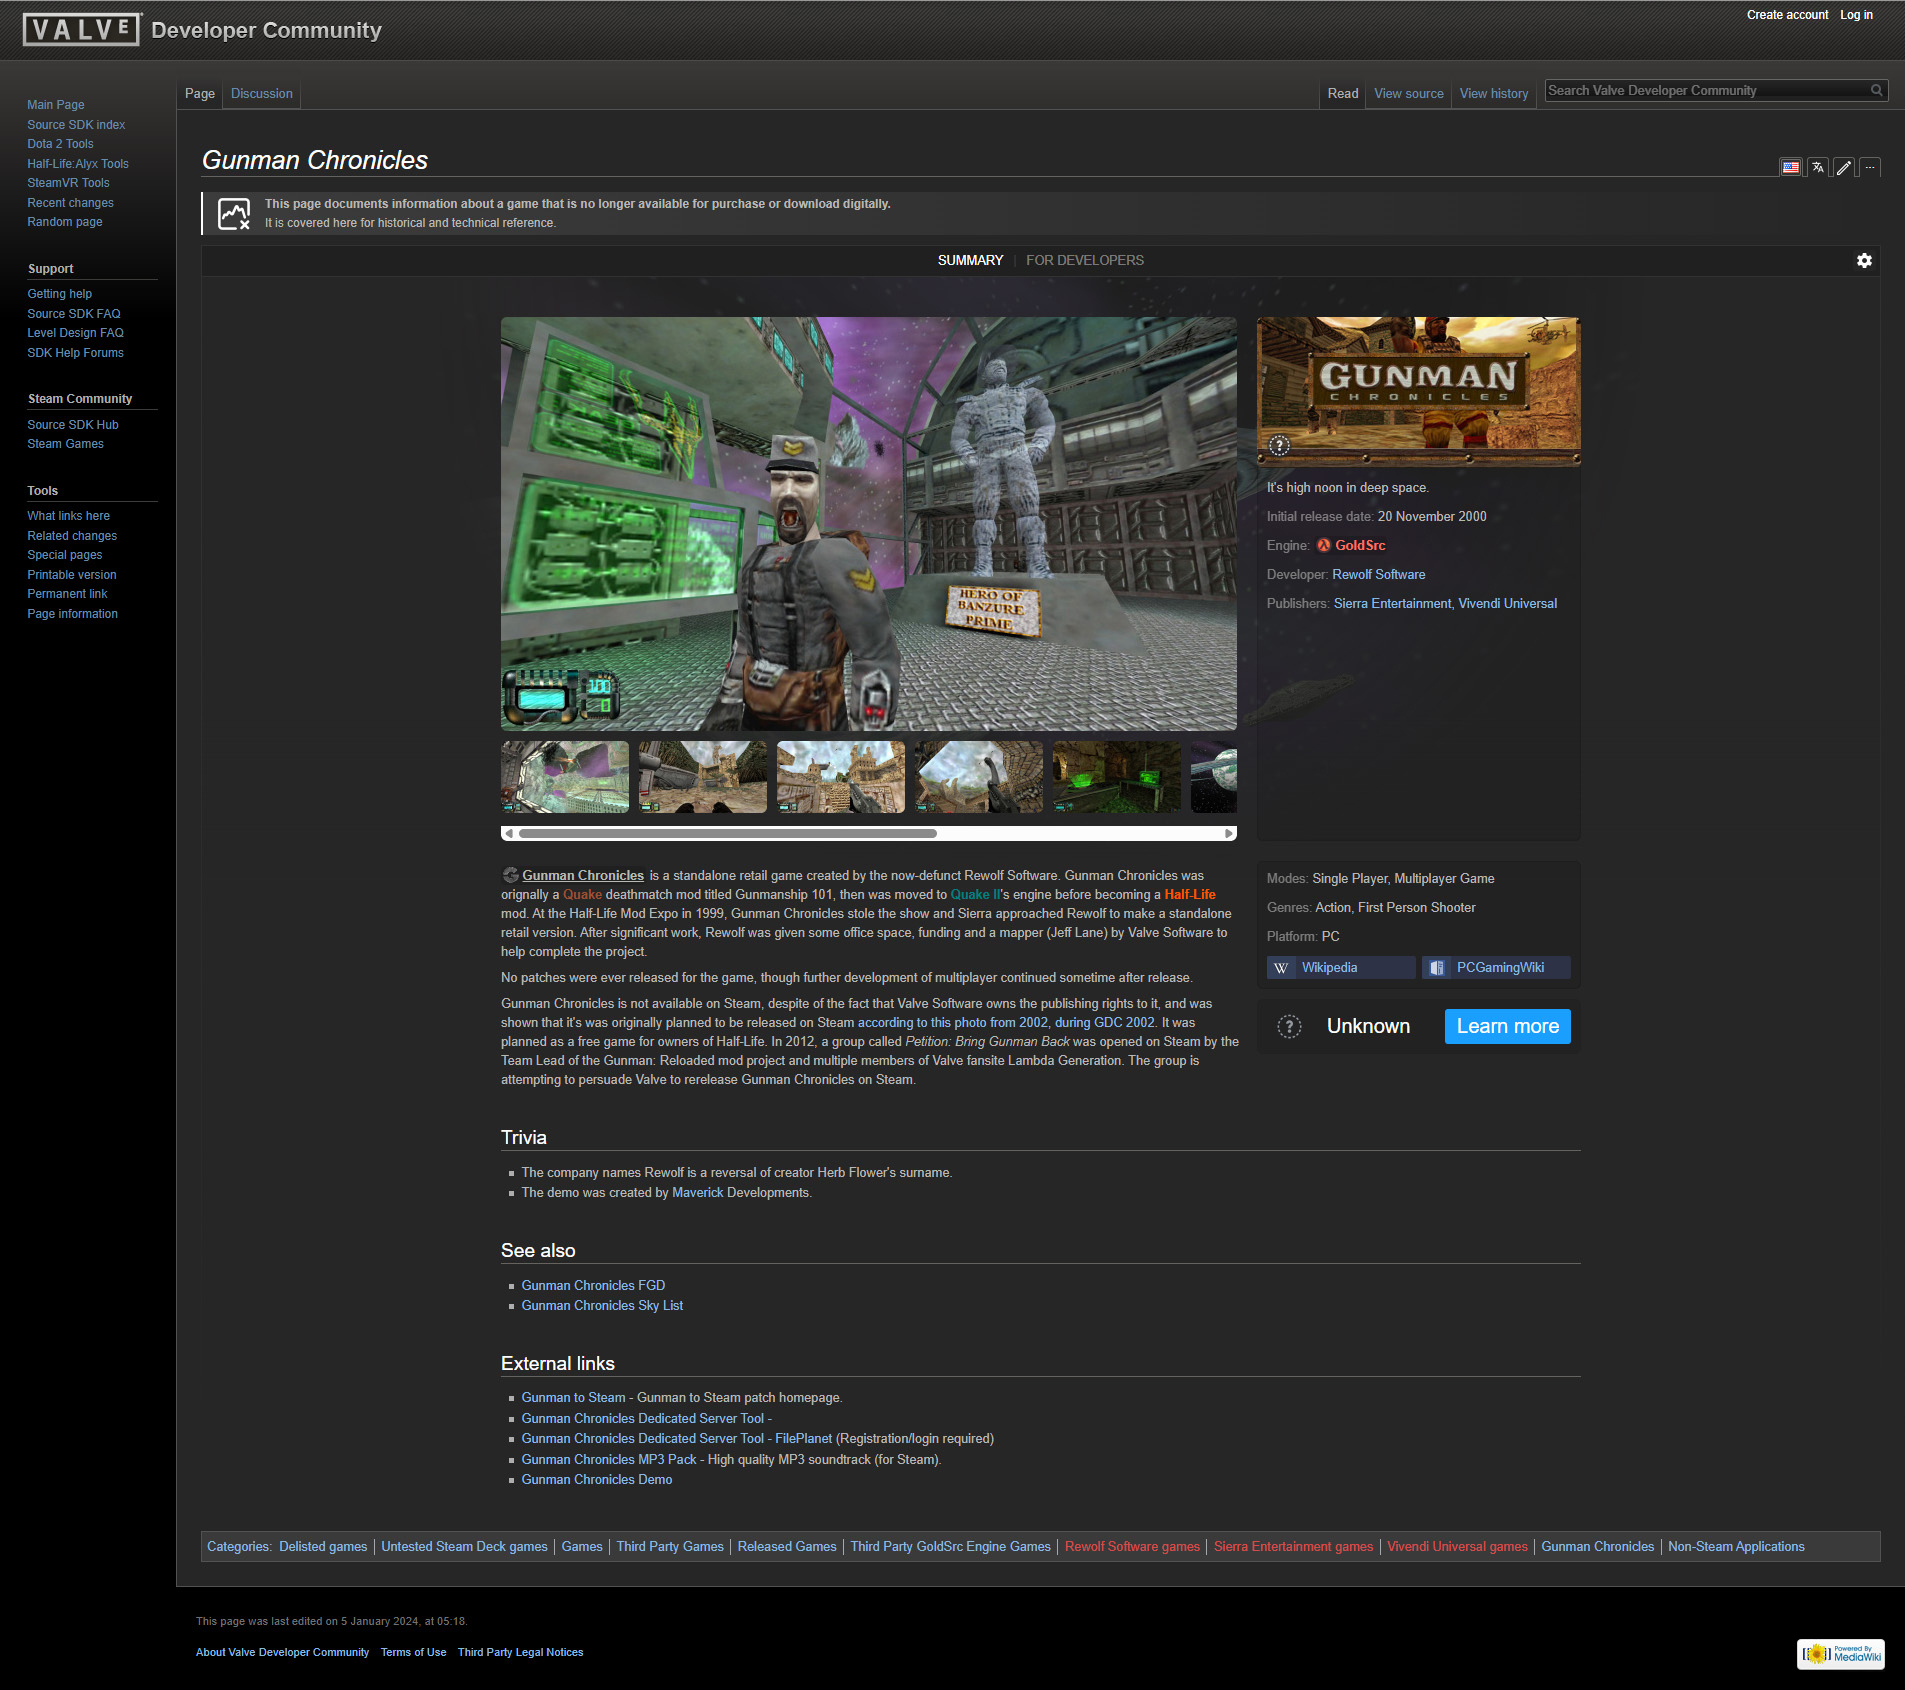Select first gallery thumbnail image
The height and width of the screenshot is (1690, 1905).
pyautogui.click(x=565, y=776)
